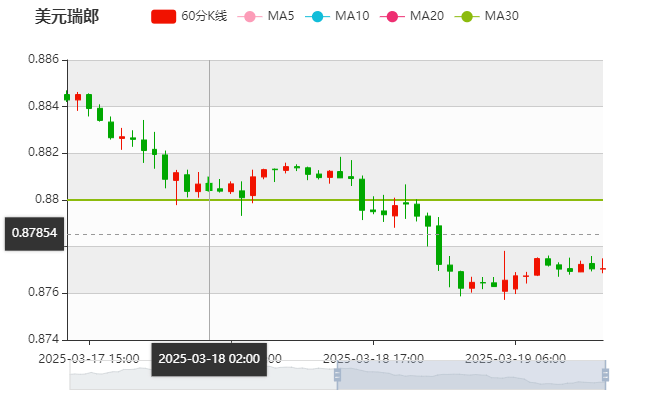Click the MA5 pink legend marker
This screenshot has height=400, width=670.
(250, 17)
